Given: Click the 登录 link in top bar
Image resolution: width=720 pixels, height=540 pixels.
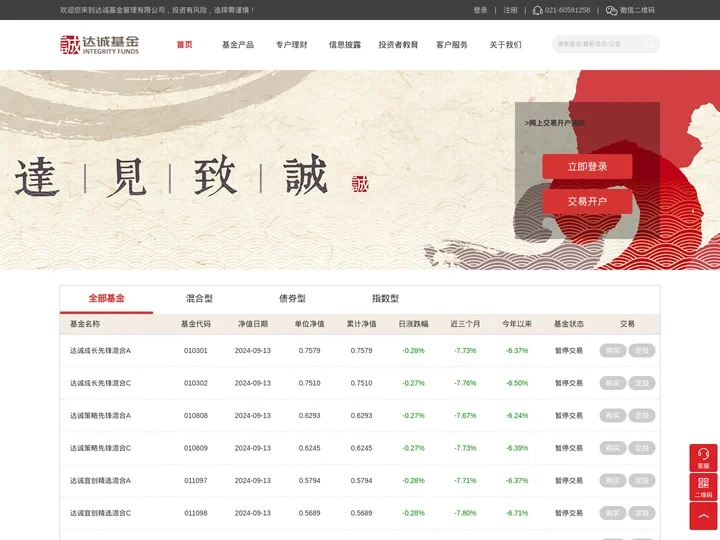Looking at the screenshot, I should coord(480,10).
